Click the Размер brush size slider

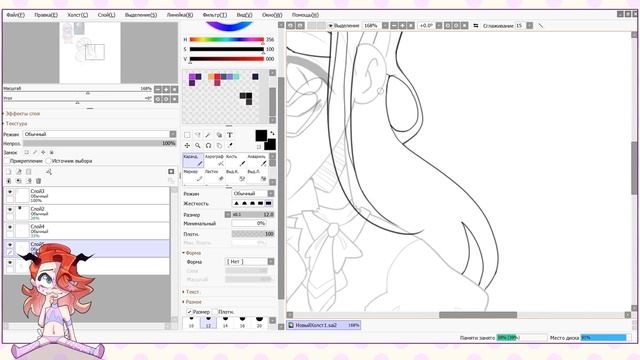coord(253,214)
